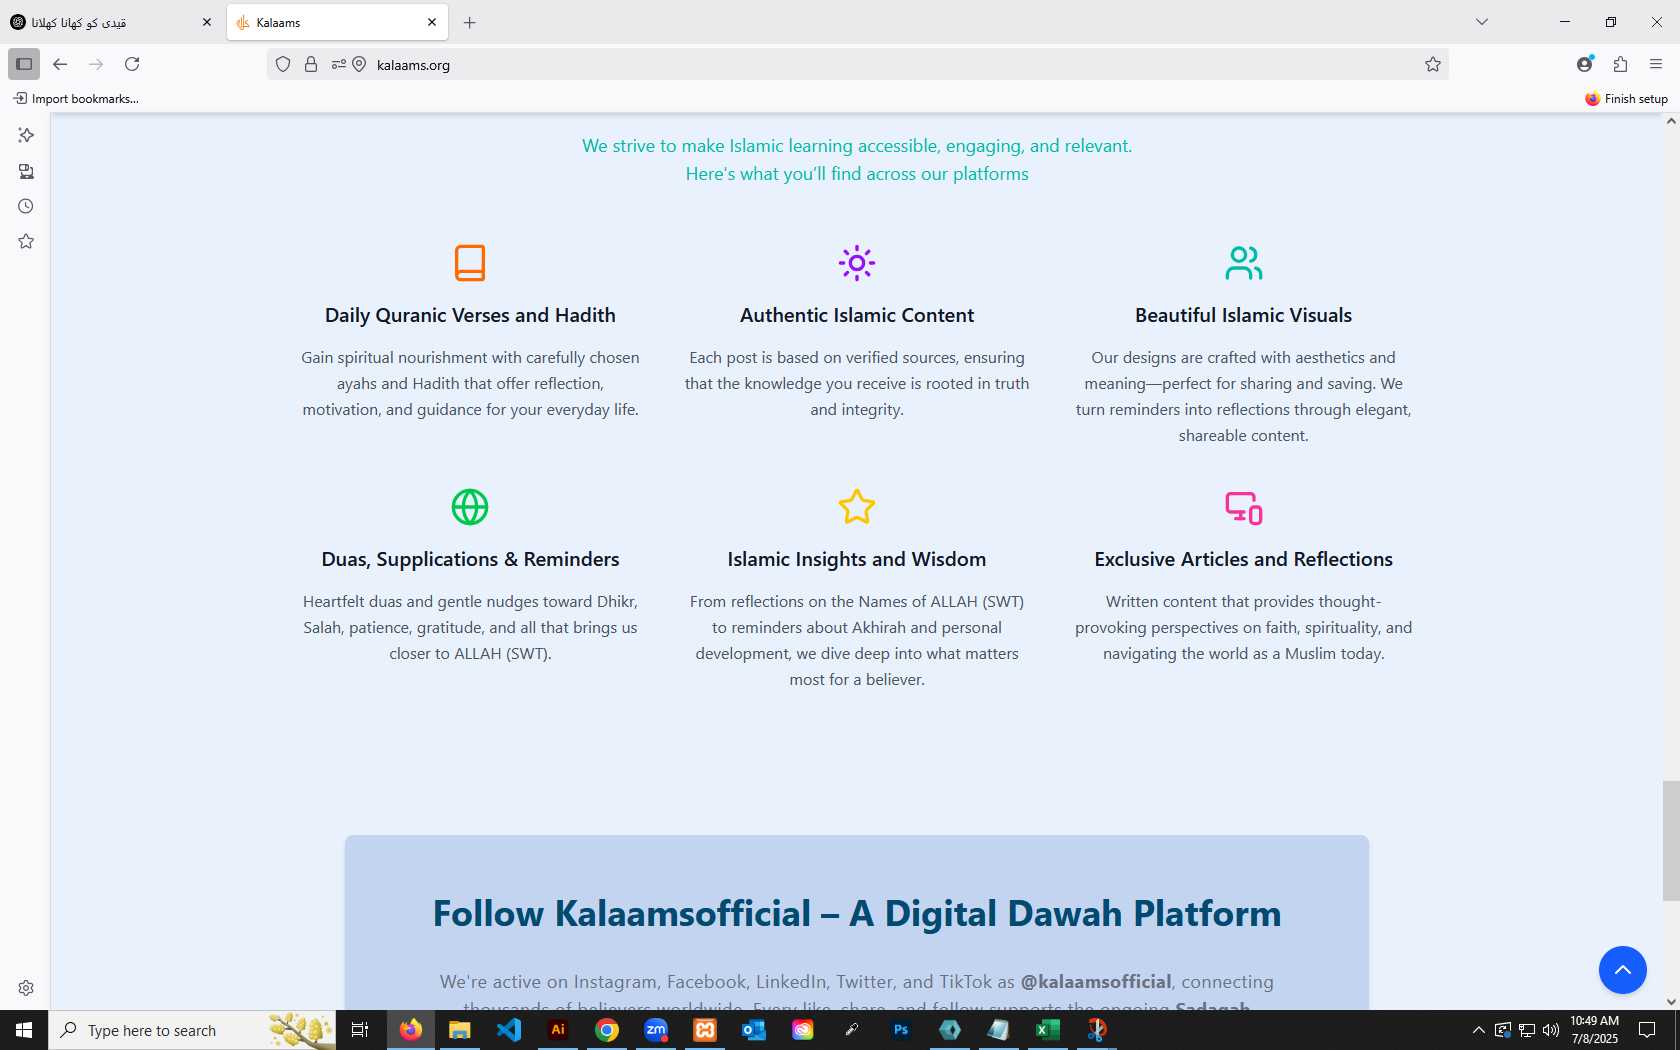Click the Type here to search box
The image size is (1680, 1050).
point(192,1030)
